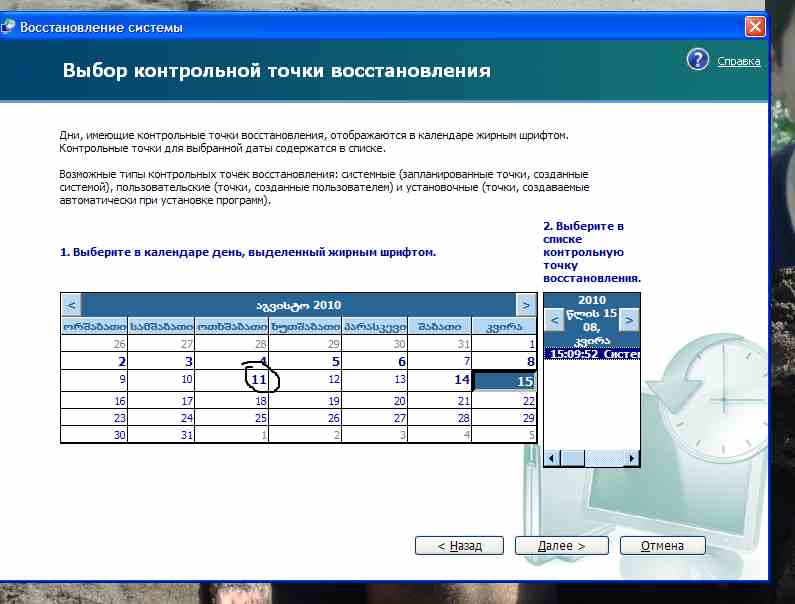795x604 pixels.
Task: Go to previous month in calendar
Action: coord(71,305)
